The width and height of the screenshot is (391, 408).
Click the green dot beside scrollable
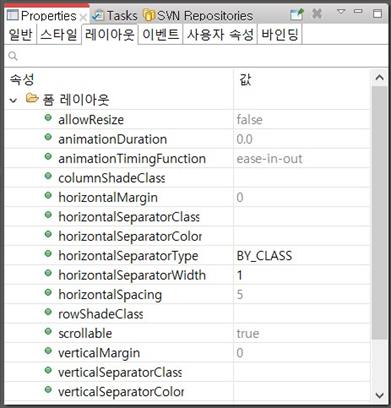coord(48,331)
